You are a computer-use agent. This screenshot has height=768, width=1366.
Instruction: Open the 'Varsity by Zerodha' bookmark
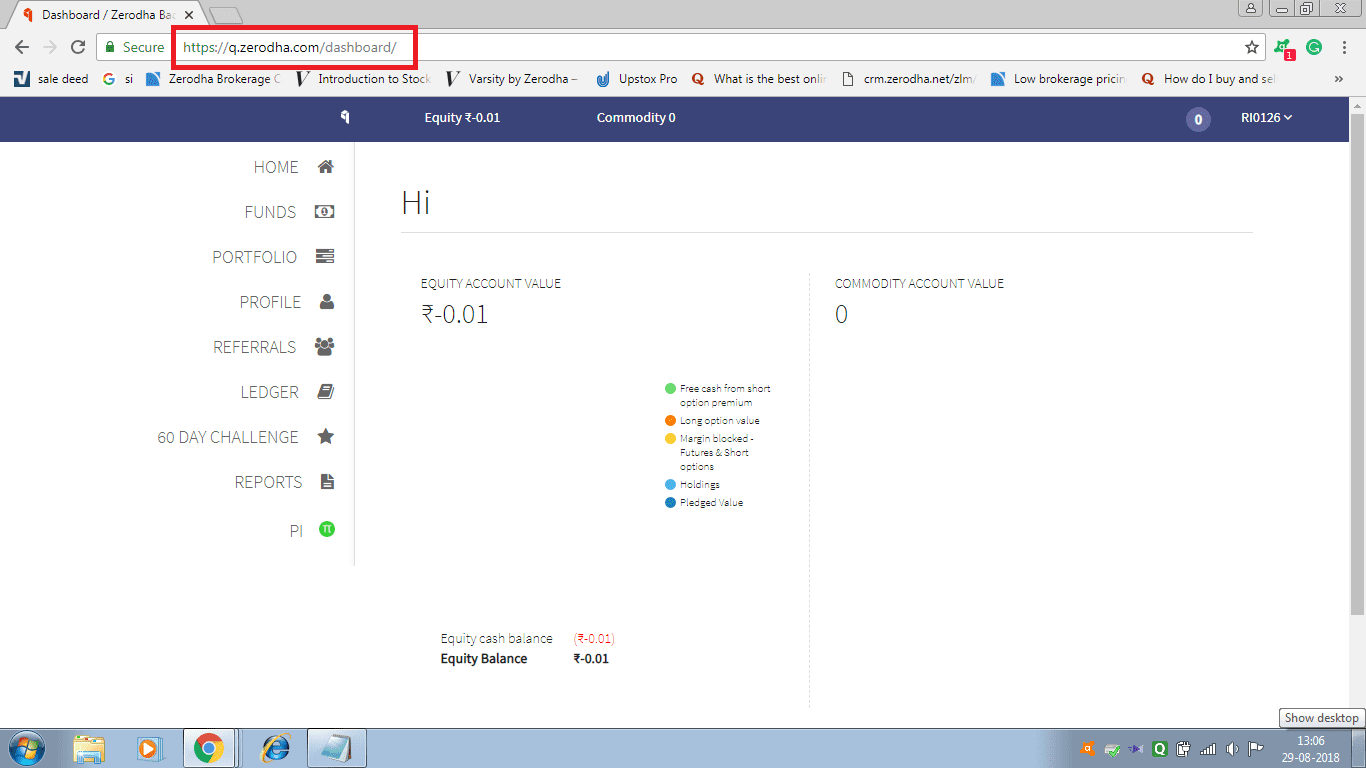tap(512, 79)
